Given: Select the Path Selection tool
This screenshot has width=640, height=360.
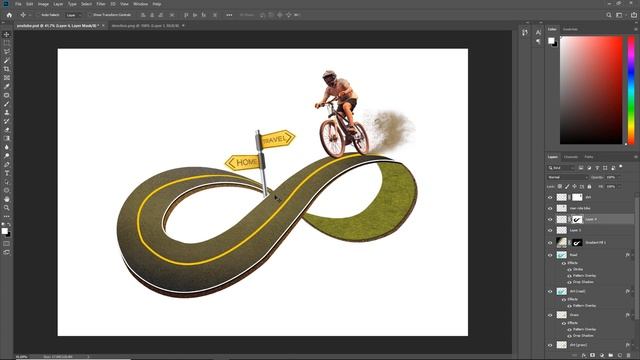Looking at the screenshot, I should [x=7, y=182].
